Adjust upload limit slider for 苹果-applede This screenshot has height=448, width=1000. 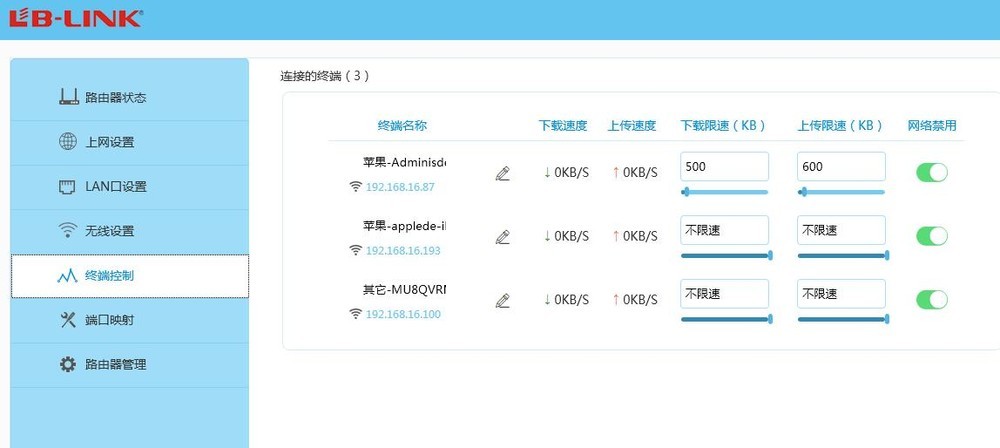click(x=843, y=255)
